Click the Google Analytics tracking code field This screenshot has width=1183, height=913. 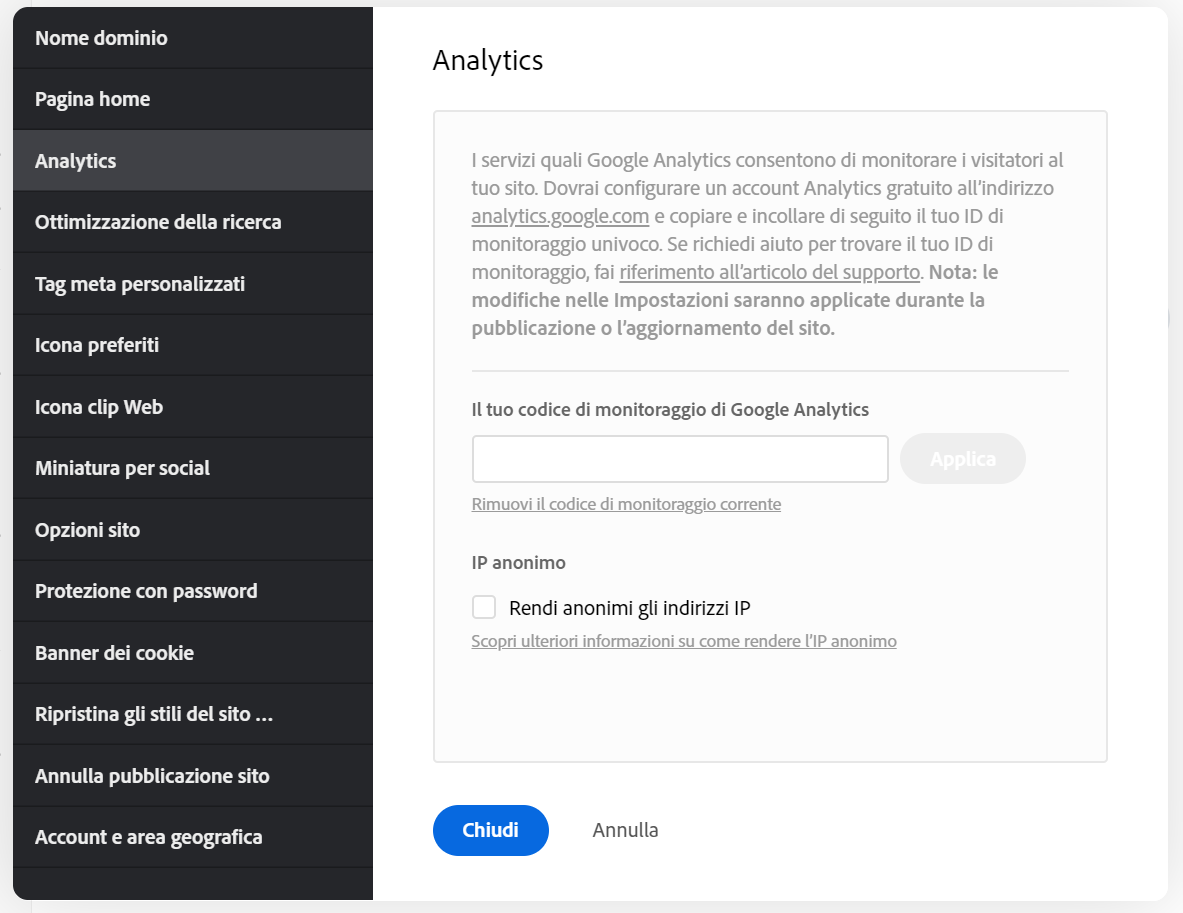pos(680,458)
